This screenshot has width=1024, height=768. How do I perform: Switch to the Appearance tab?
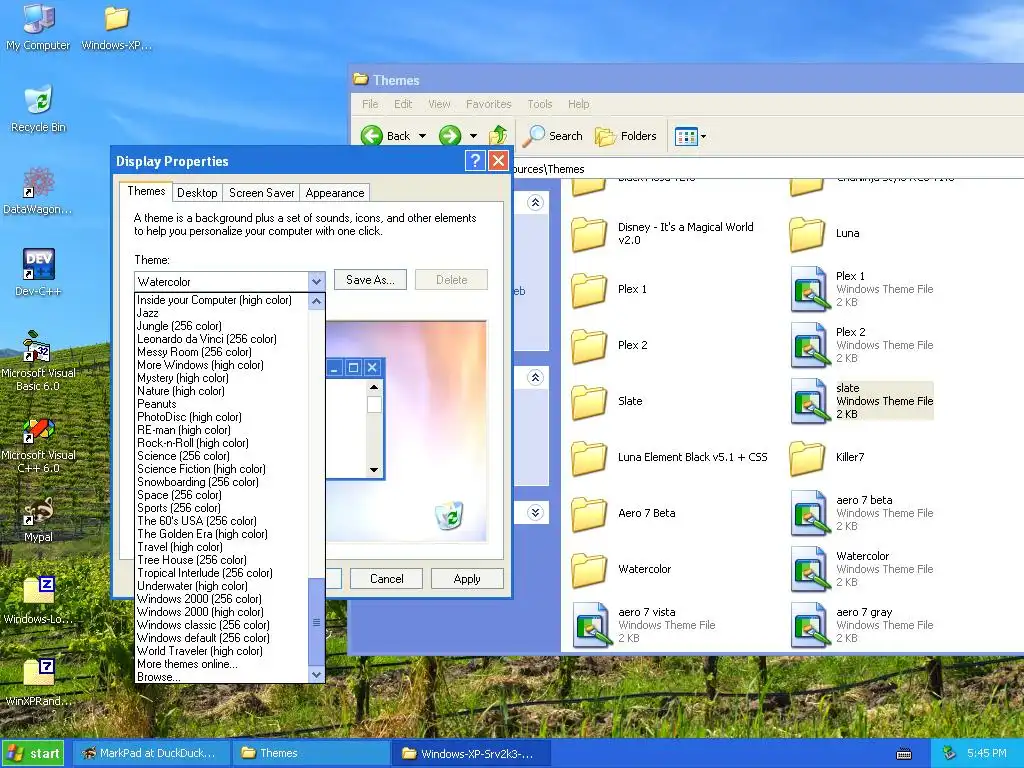tap(335, 193)
